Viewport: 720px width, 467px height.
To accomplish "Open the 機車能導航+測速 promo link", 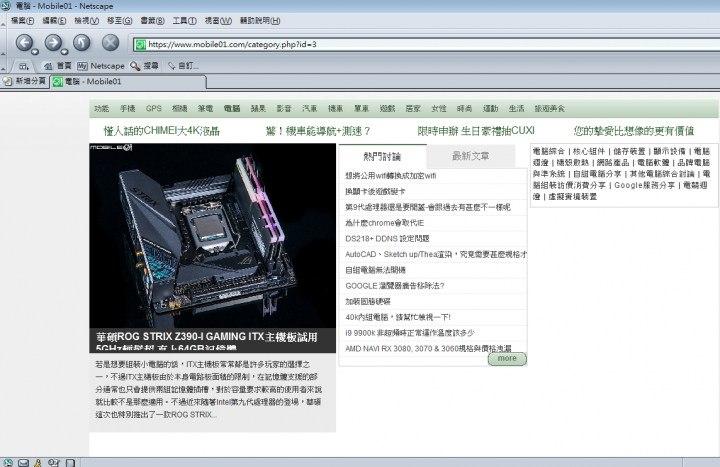I will point(318,131).
